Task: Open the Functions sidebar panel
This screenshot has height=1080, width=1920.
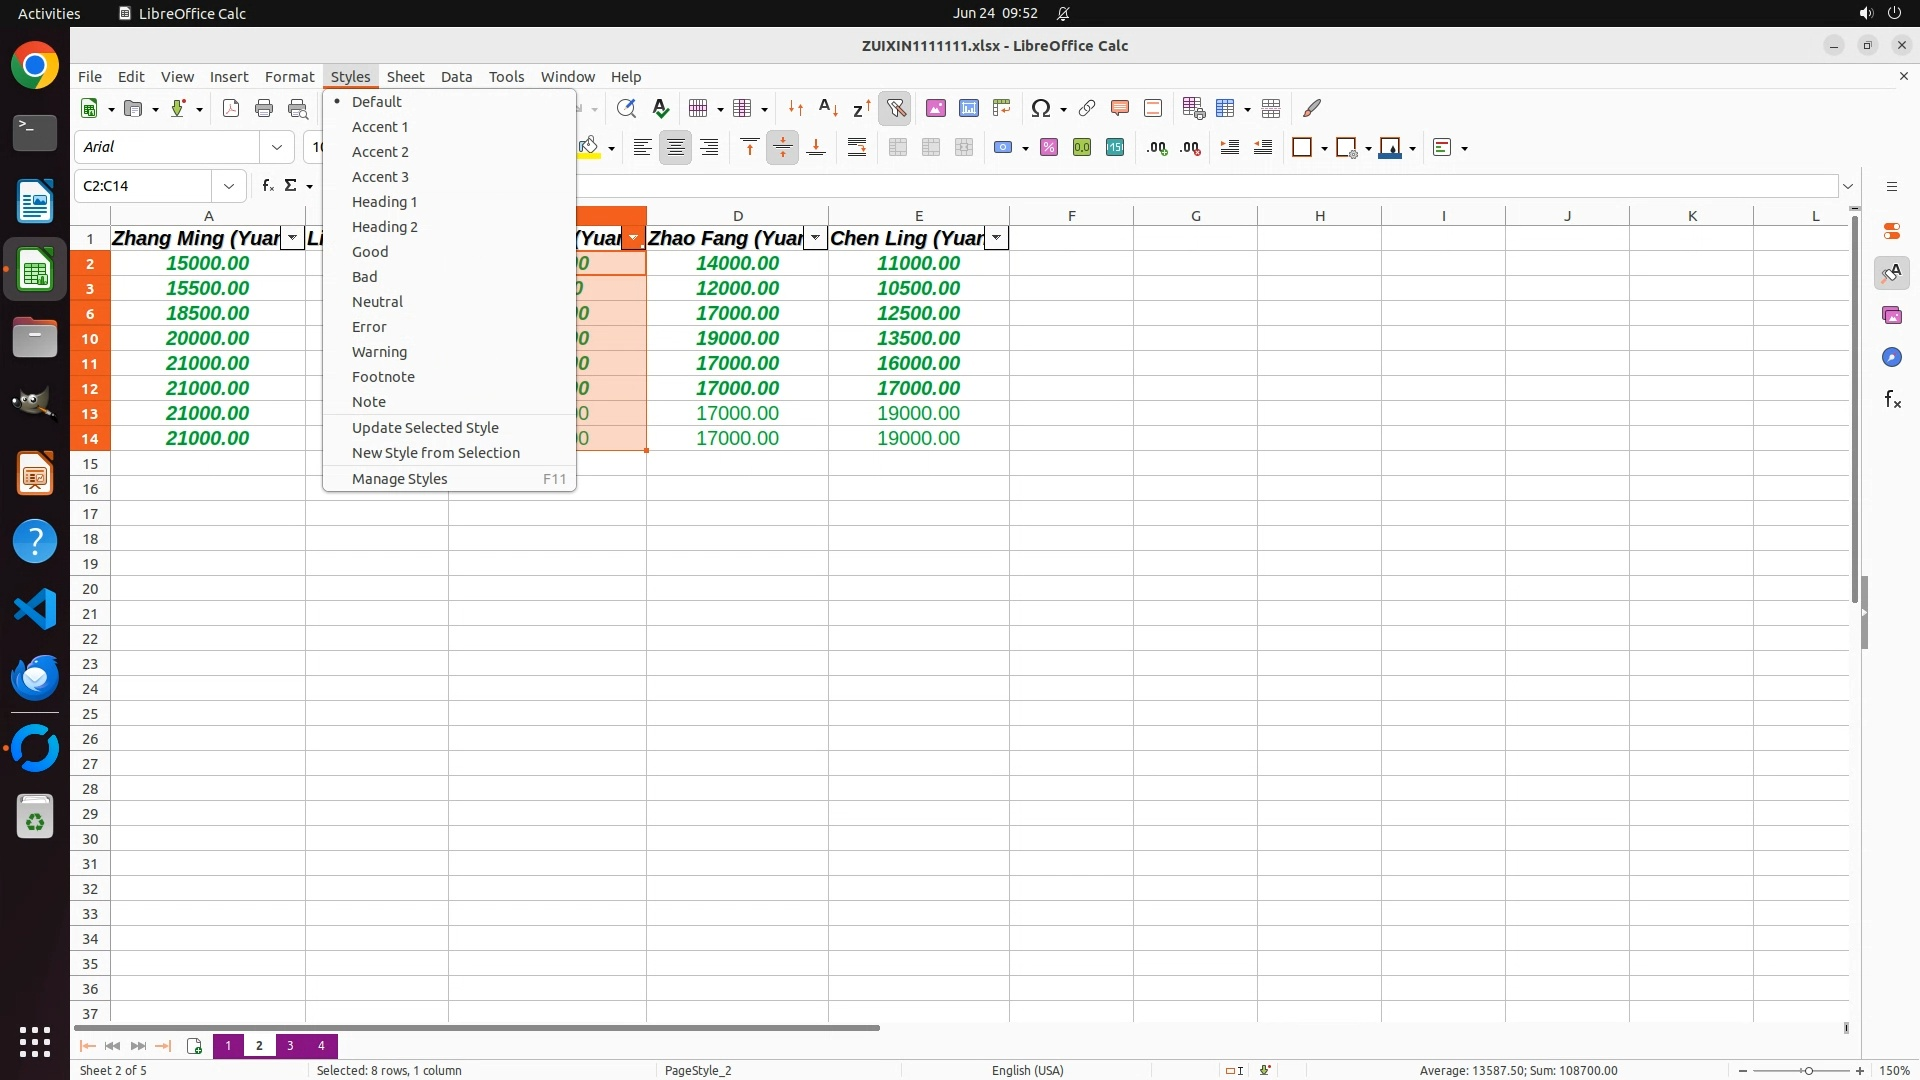Action: click(1891, 400)
